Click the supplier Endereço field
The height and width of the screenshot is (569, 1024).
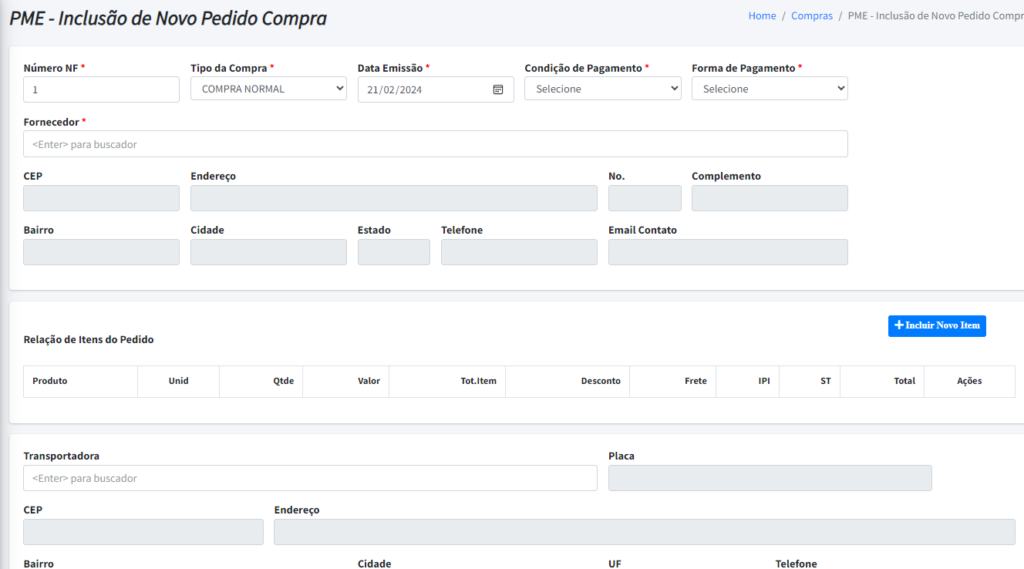(x=393, y=198)
